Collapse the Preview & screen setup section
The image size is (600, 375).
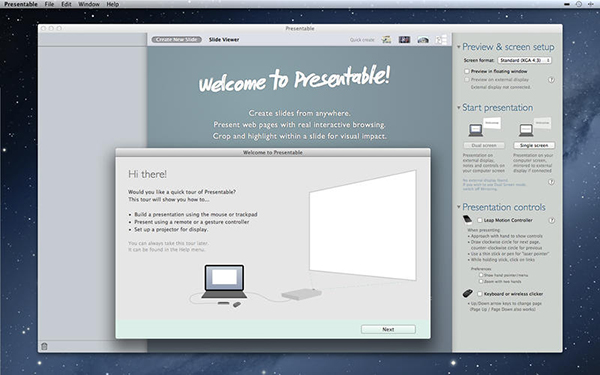point(458,47)
